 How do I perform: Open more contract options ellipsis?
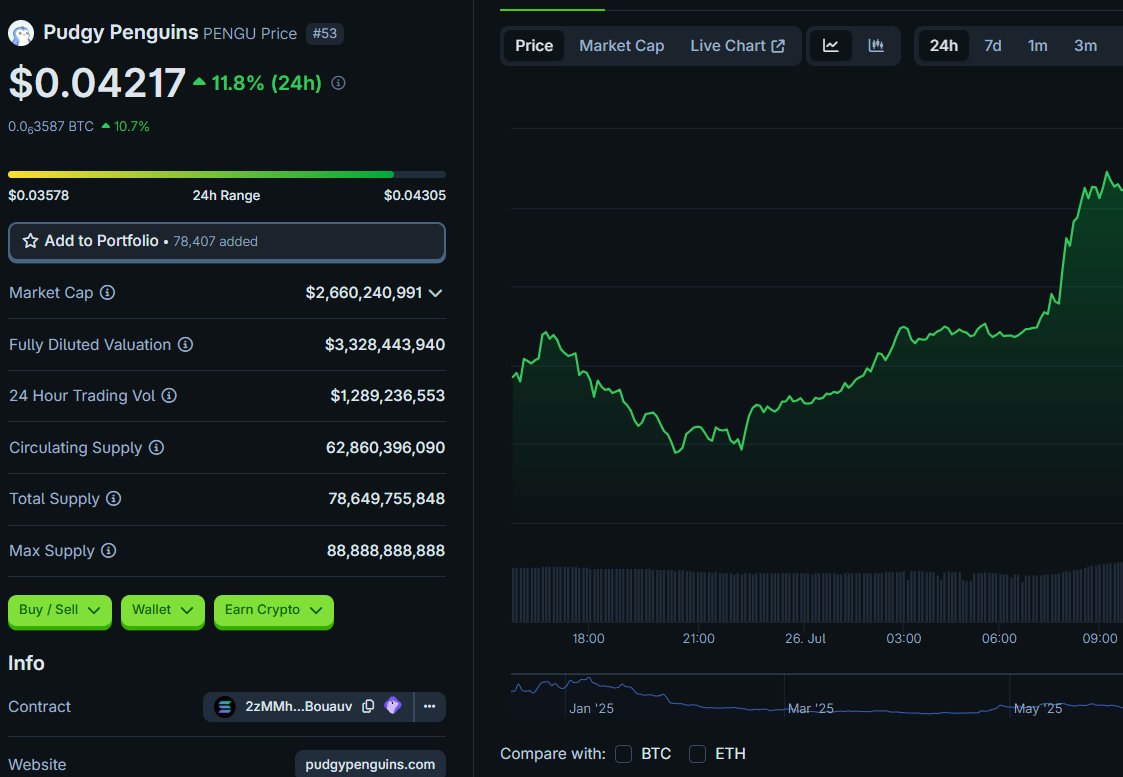coord(430,706)
